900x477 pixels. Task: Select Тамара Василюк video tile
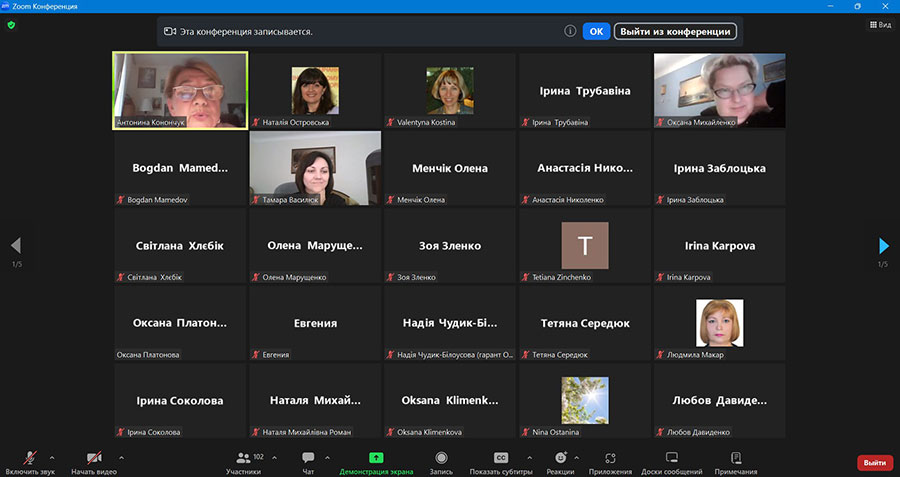pos(315,168)
